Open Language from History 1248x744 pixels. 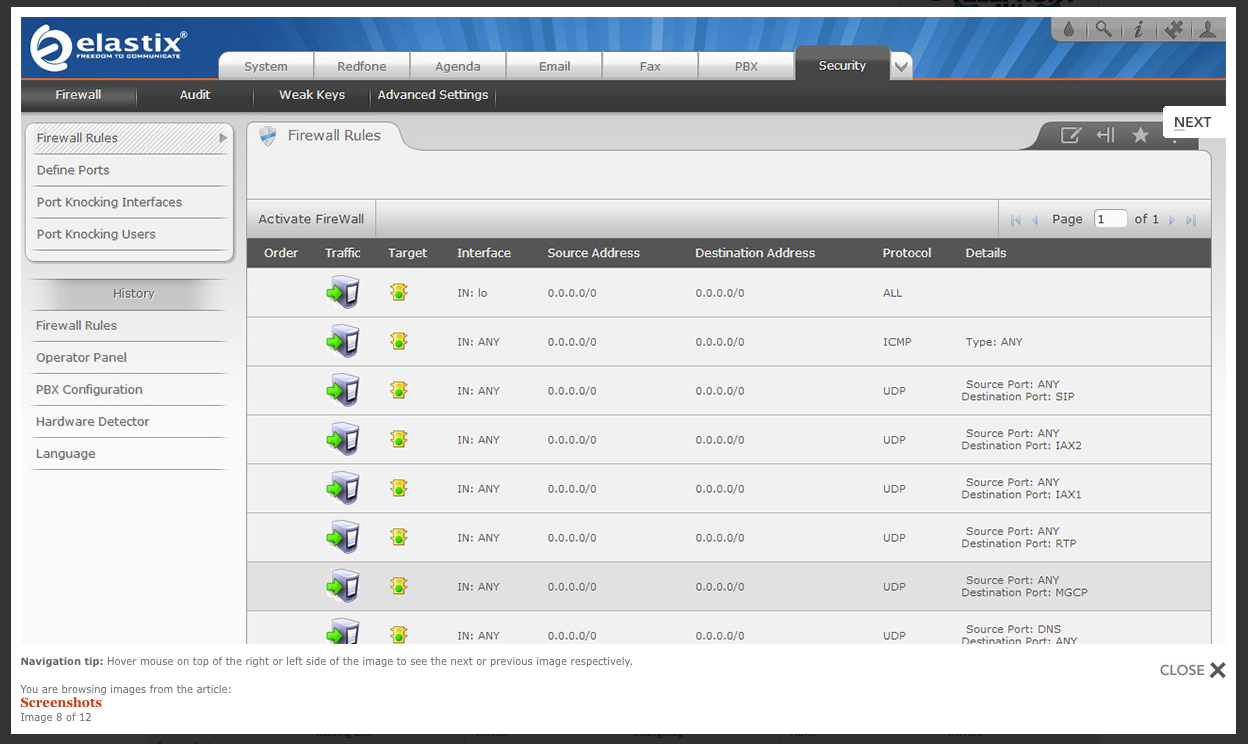[x=65, y=453]
